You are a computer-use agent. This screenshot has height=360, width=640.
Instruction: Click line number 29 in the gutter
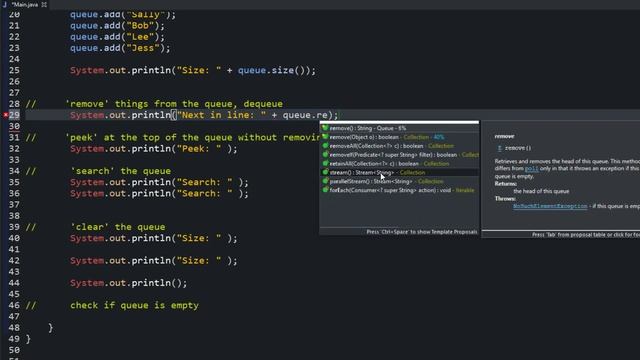pos(14,115)
